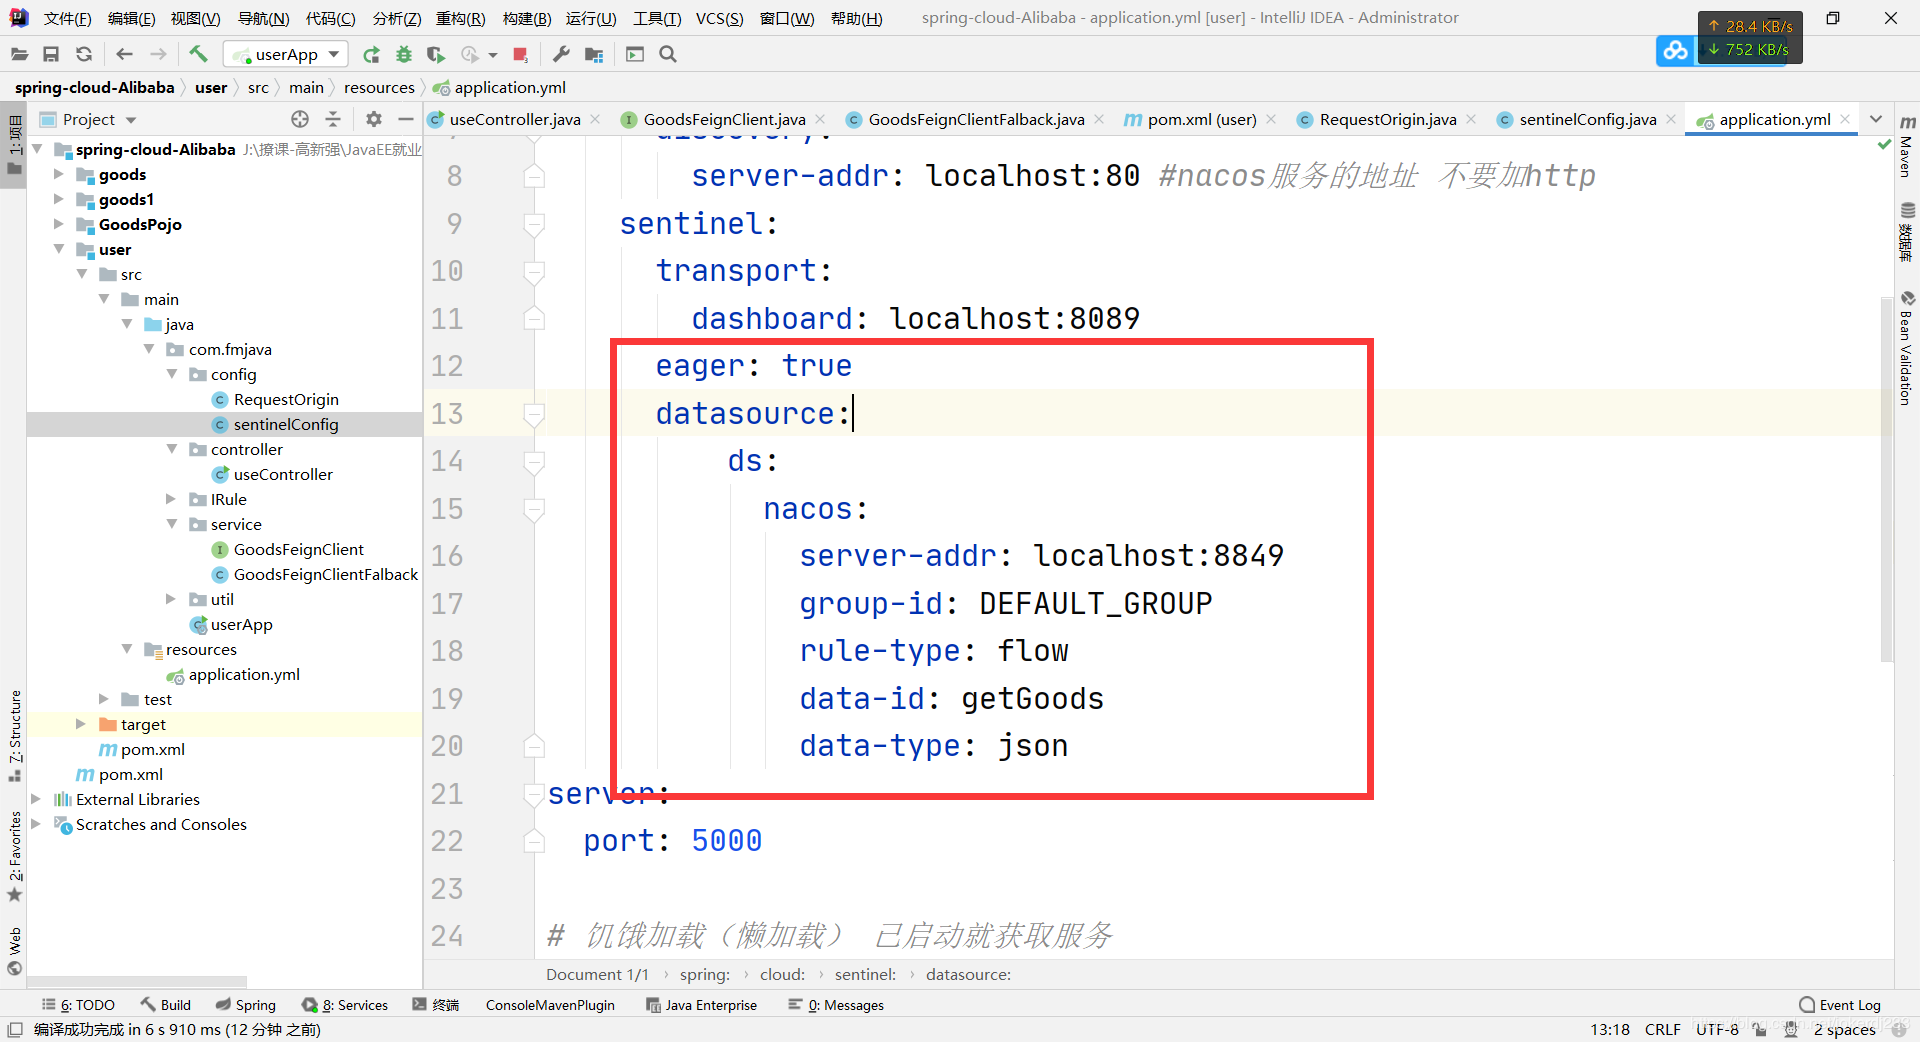Open the Project panel gear options
This screenshot has width=1920, height=1042.
tap(374, 119)
